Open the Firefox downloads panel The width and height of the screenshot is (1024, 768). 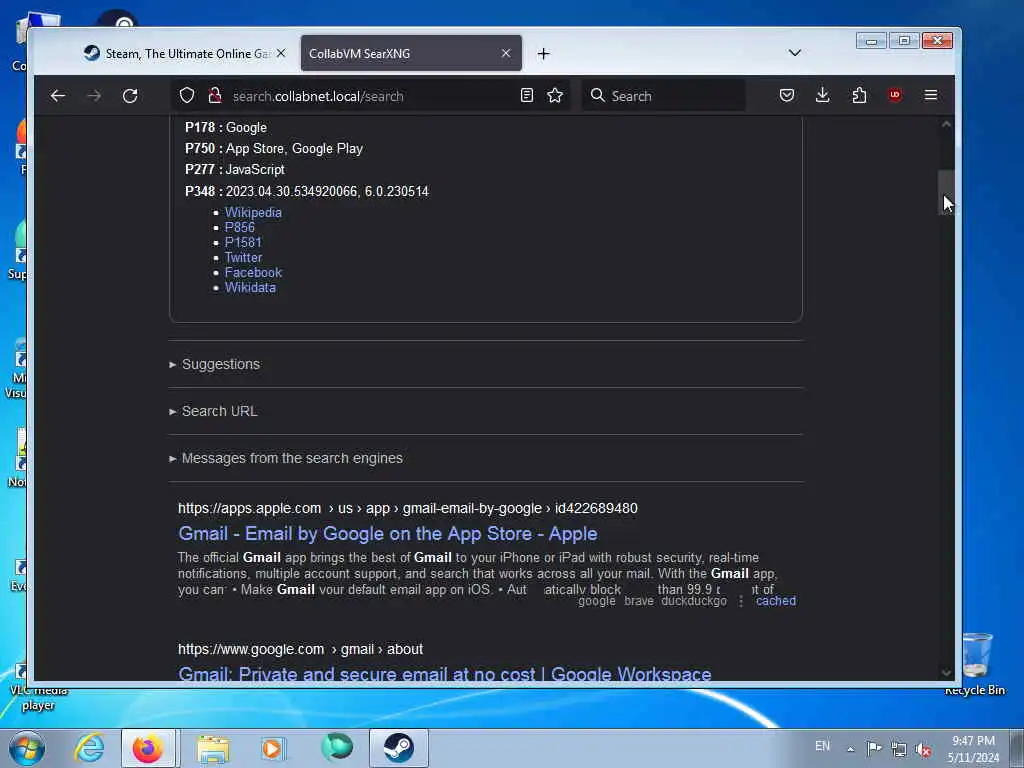823,95
